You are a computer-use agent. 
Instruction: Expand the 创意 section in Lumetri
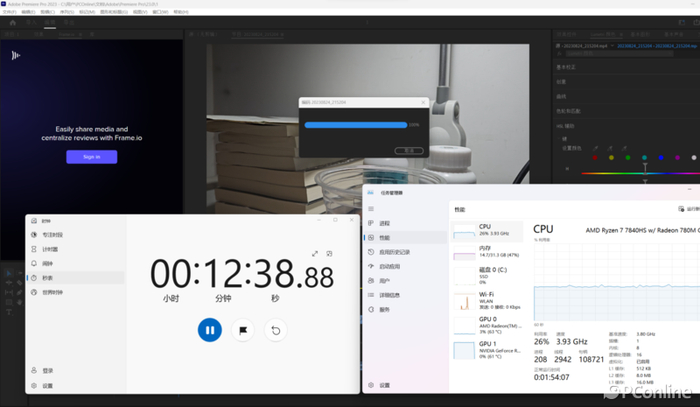click(561, 82)
